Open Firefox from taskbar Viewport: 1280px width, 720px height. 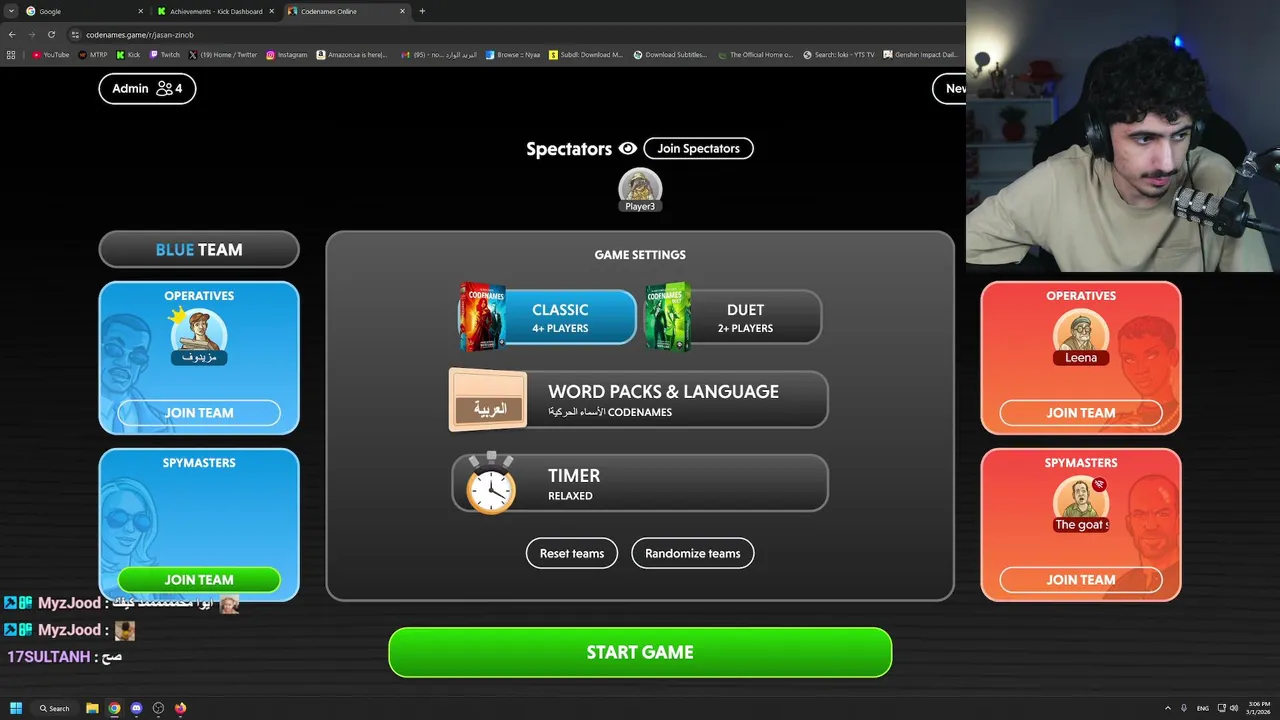click(x=180, y=708)
